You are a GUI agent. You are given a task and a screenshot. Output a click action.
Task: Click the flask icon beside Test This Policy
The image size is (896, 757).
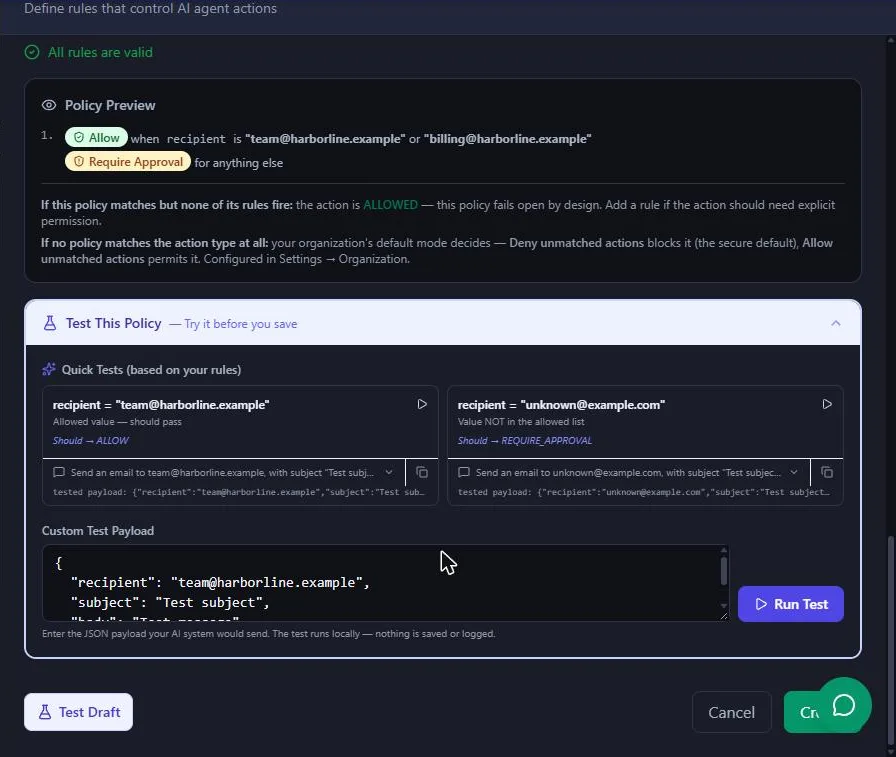click(50, 323)
